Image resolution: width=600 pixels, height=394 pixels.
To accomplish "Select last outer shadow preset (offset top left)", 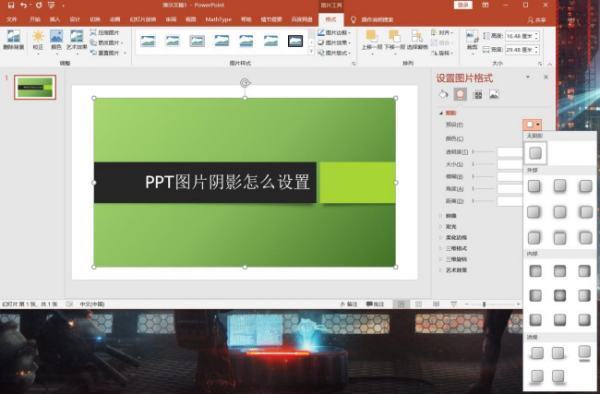I will [585, 238].
